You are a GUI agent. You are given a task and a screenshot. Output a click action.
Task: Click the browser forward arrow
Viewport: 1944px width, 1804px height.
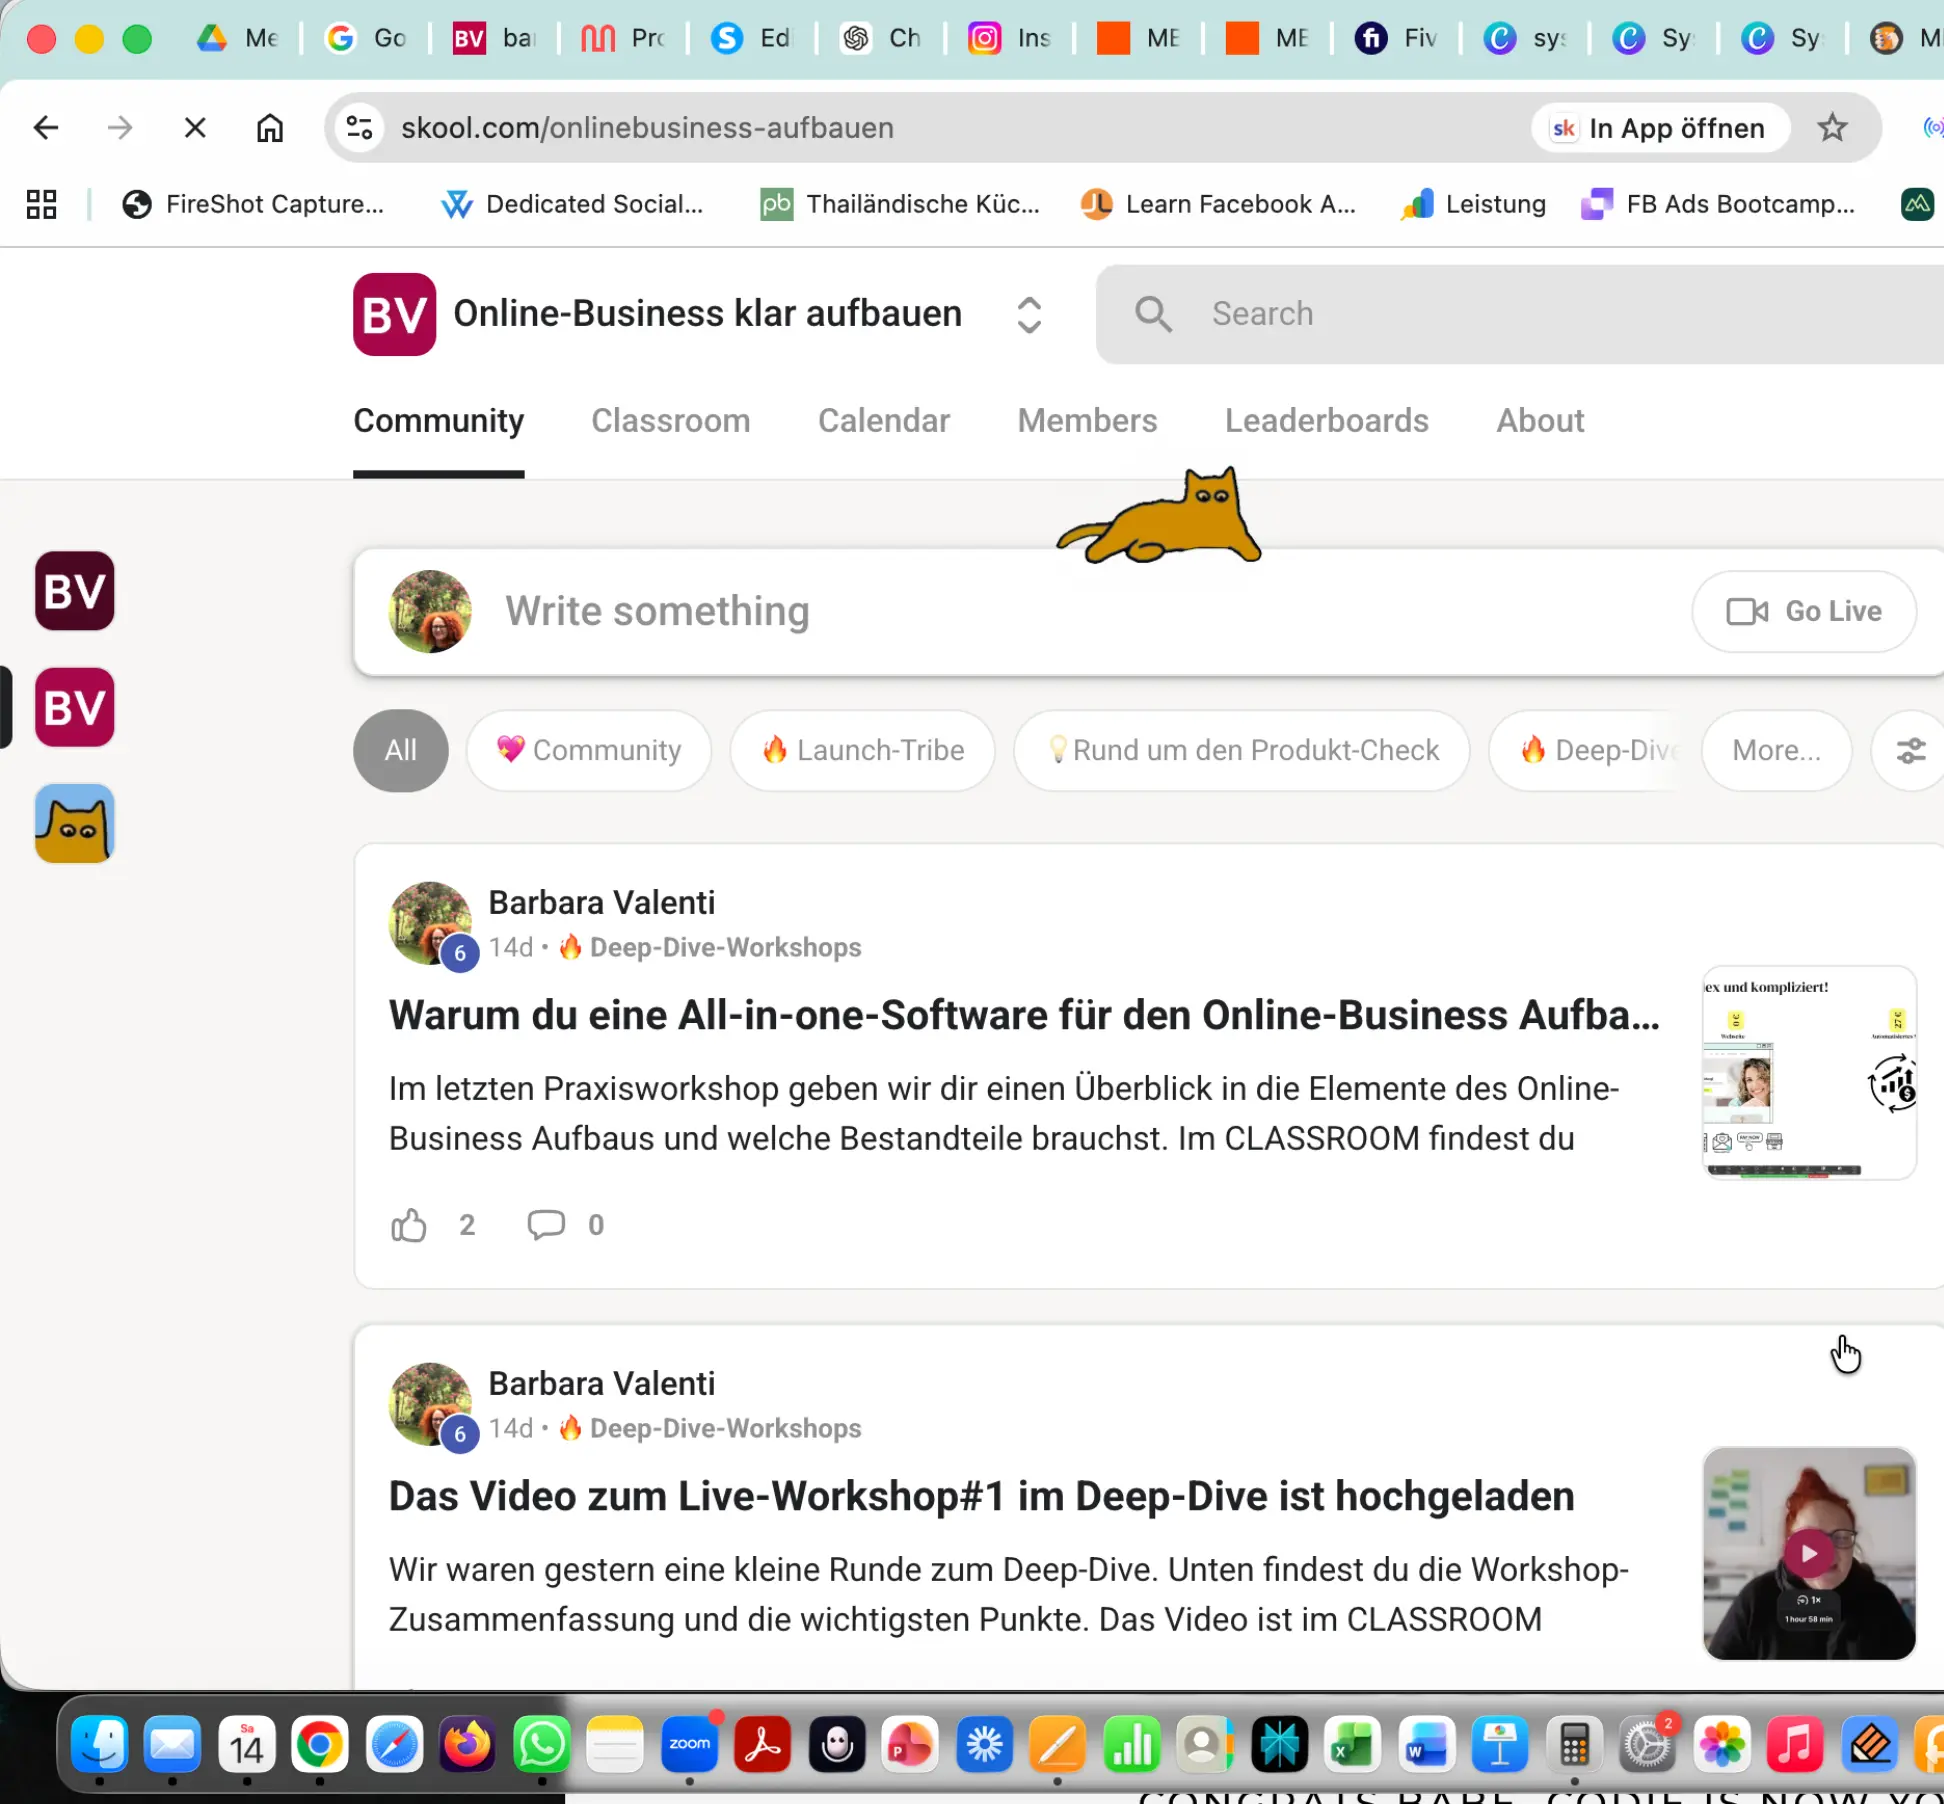click(120, 128)
